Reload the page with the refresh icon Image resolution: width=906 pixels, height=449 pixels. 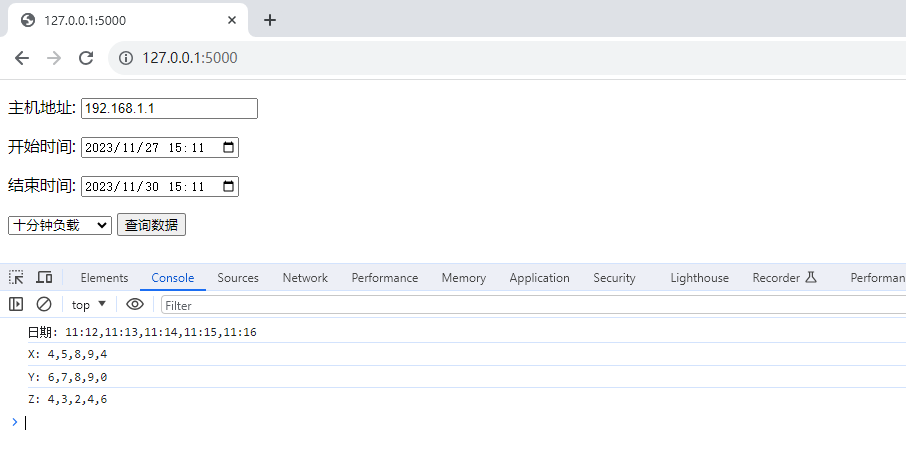click(x=86, y=58)
